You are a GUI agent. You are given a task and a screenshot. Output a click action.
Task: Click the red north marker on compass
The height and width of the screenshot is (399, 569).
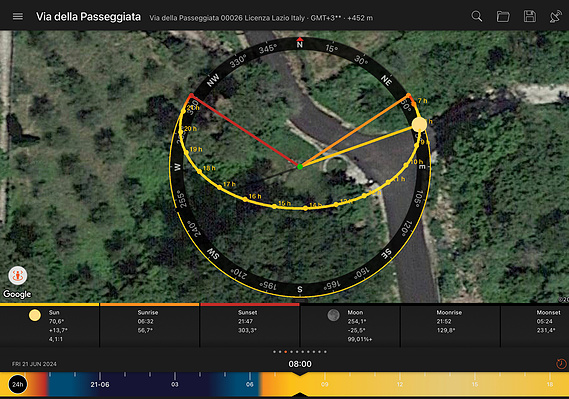pos(299,39)
